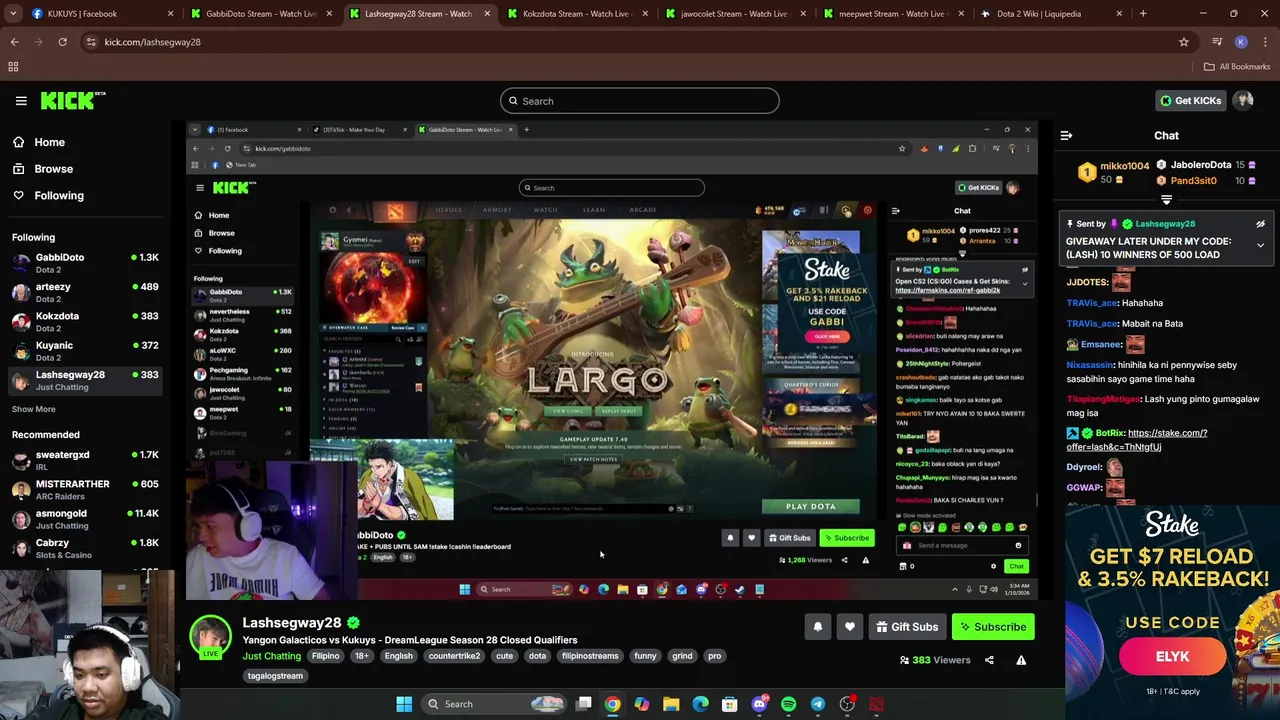Open sweatergxd recommended channel

pyautogui.click(x=85, y=460)
